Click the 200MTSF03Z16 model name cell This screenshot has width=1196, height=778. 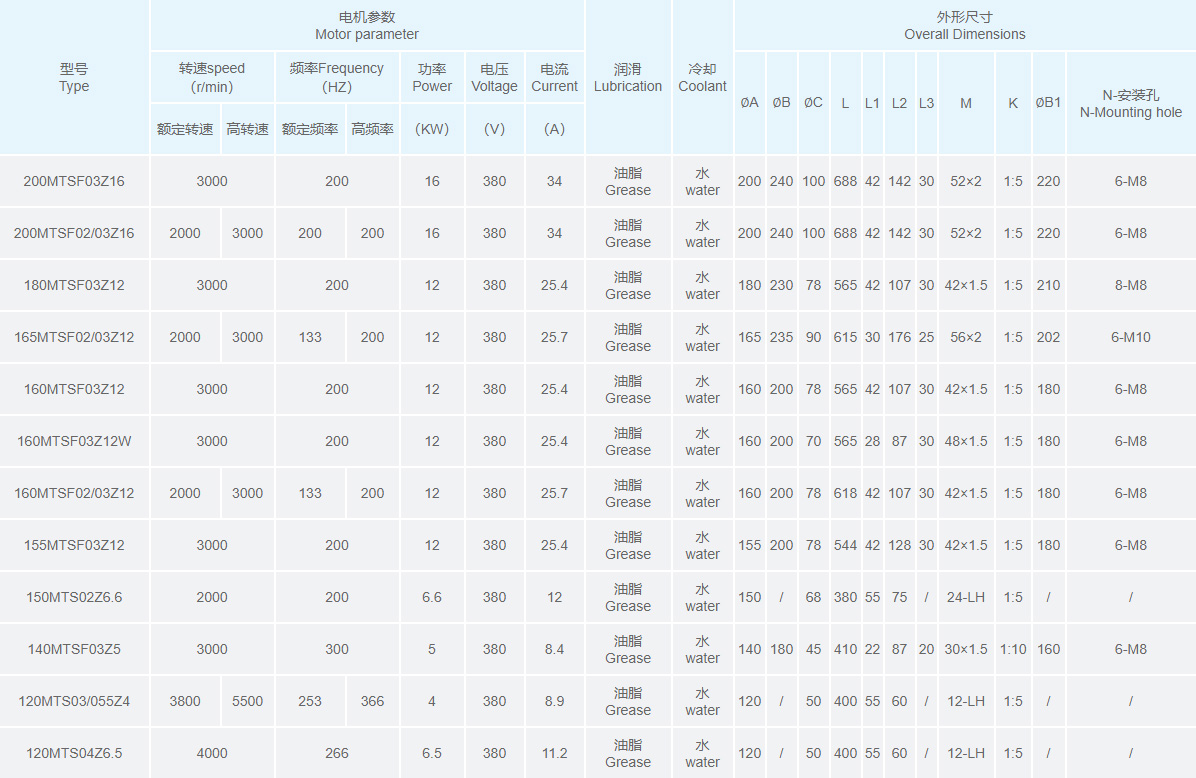click(74, 181)
